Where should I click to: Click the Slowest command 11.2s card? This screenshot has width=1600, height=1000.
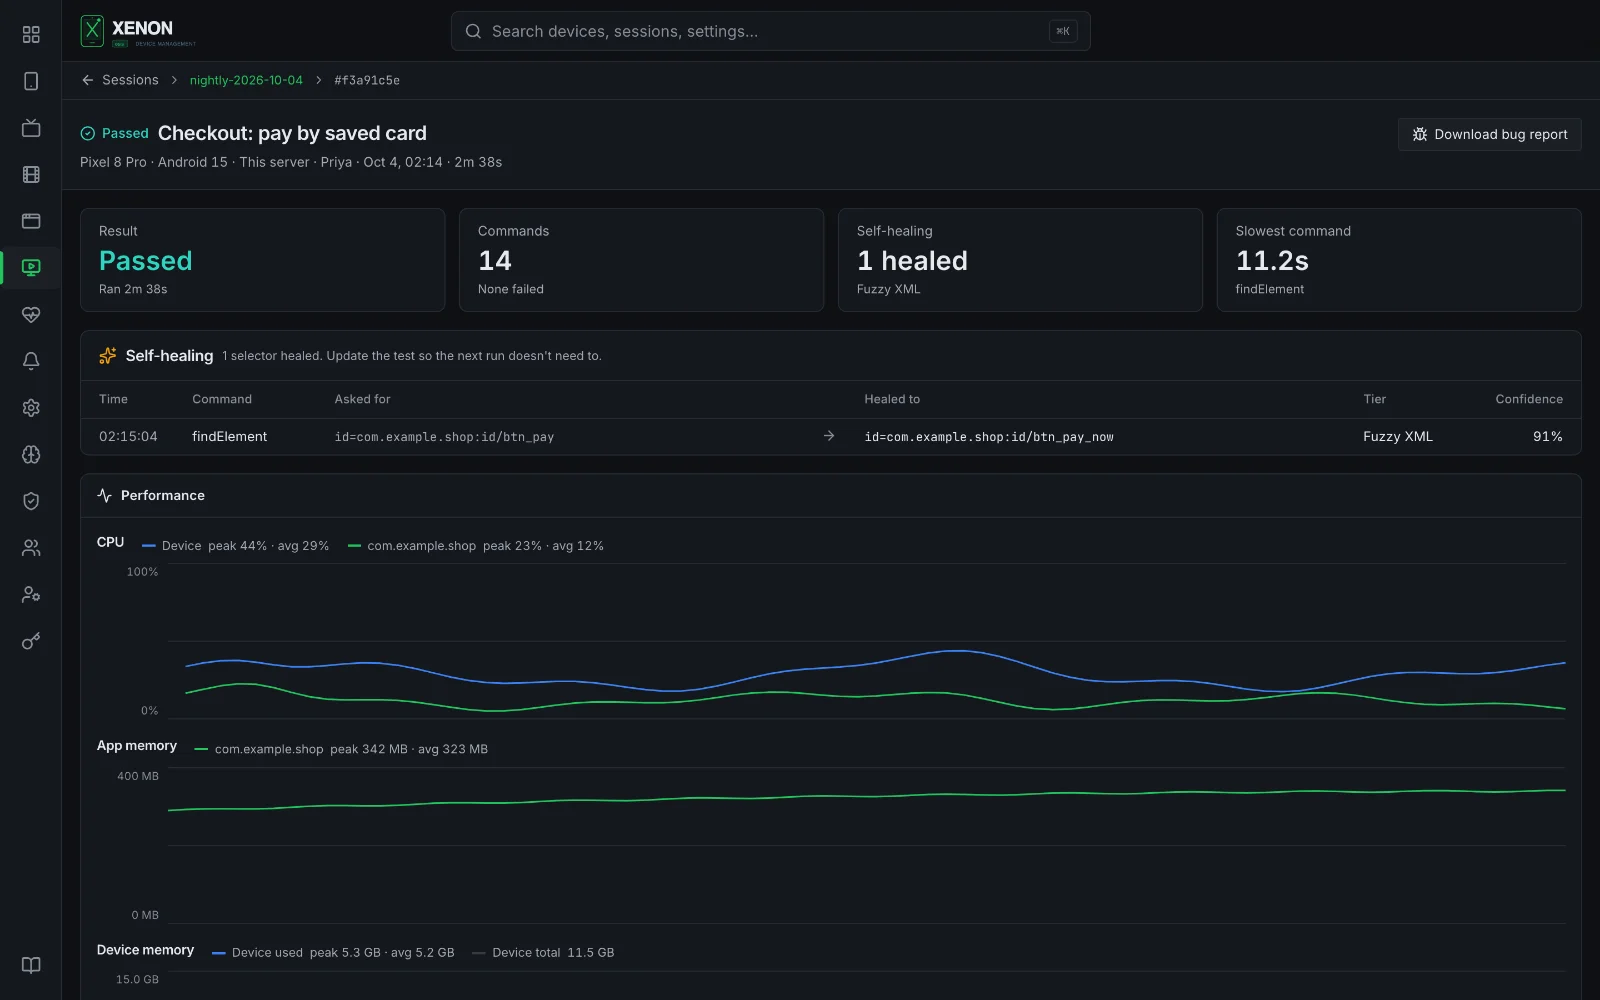pos(1399,260)
